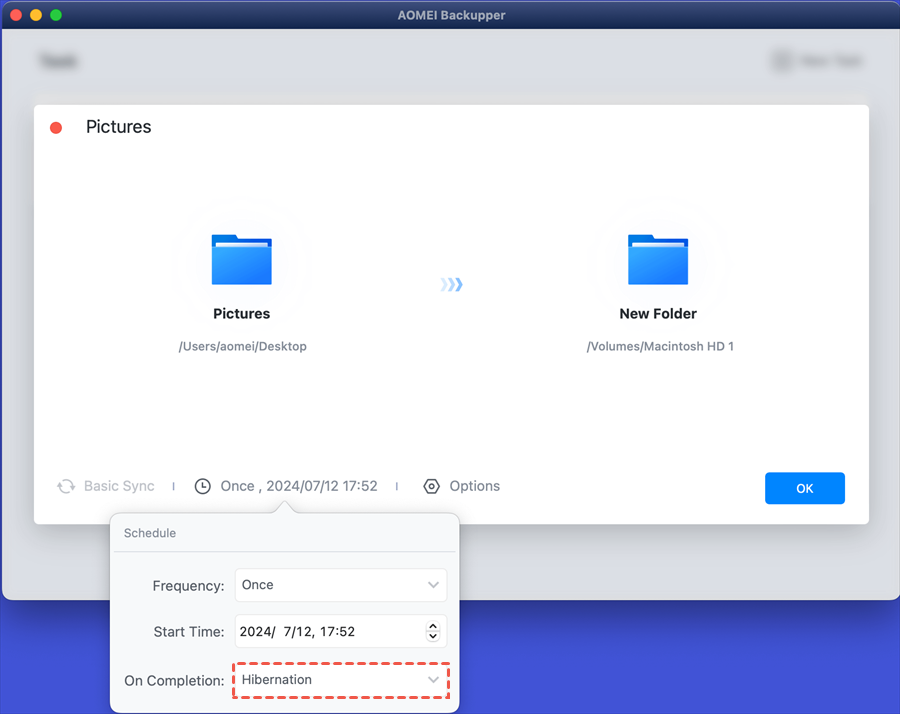
Task: Click the bold Pictures source folder name
Action: [x=242, y=314]
